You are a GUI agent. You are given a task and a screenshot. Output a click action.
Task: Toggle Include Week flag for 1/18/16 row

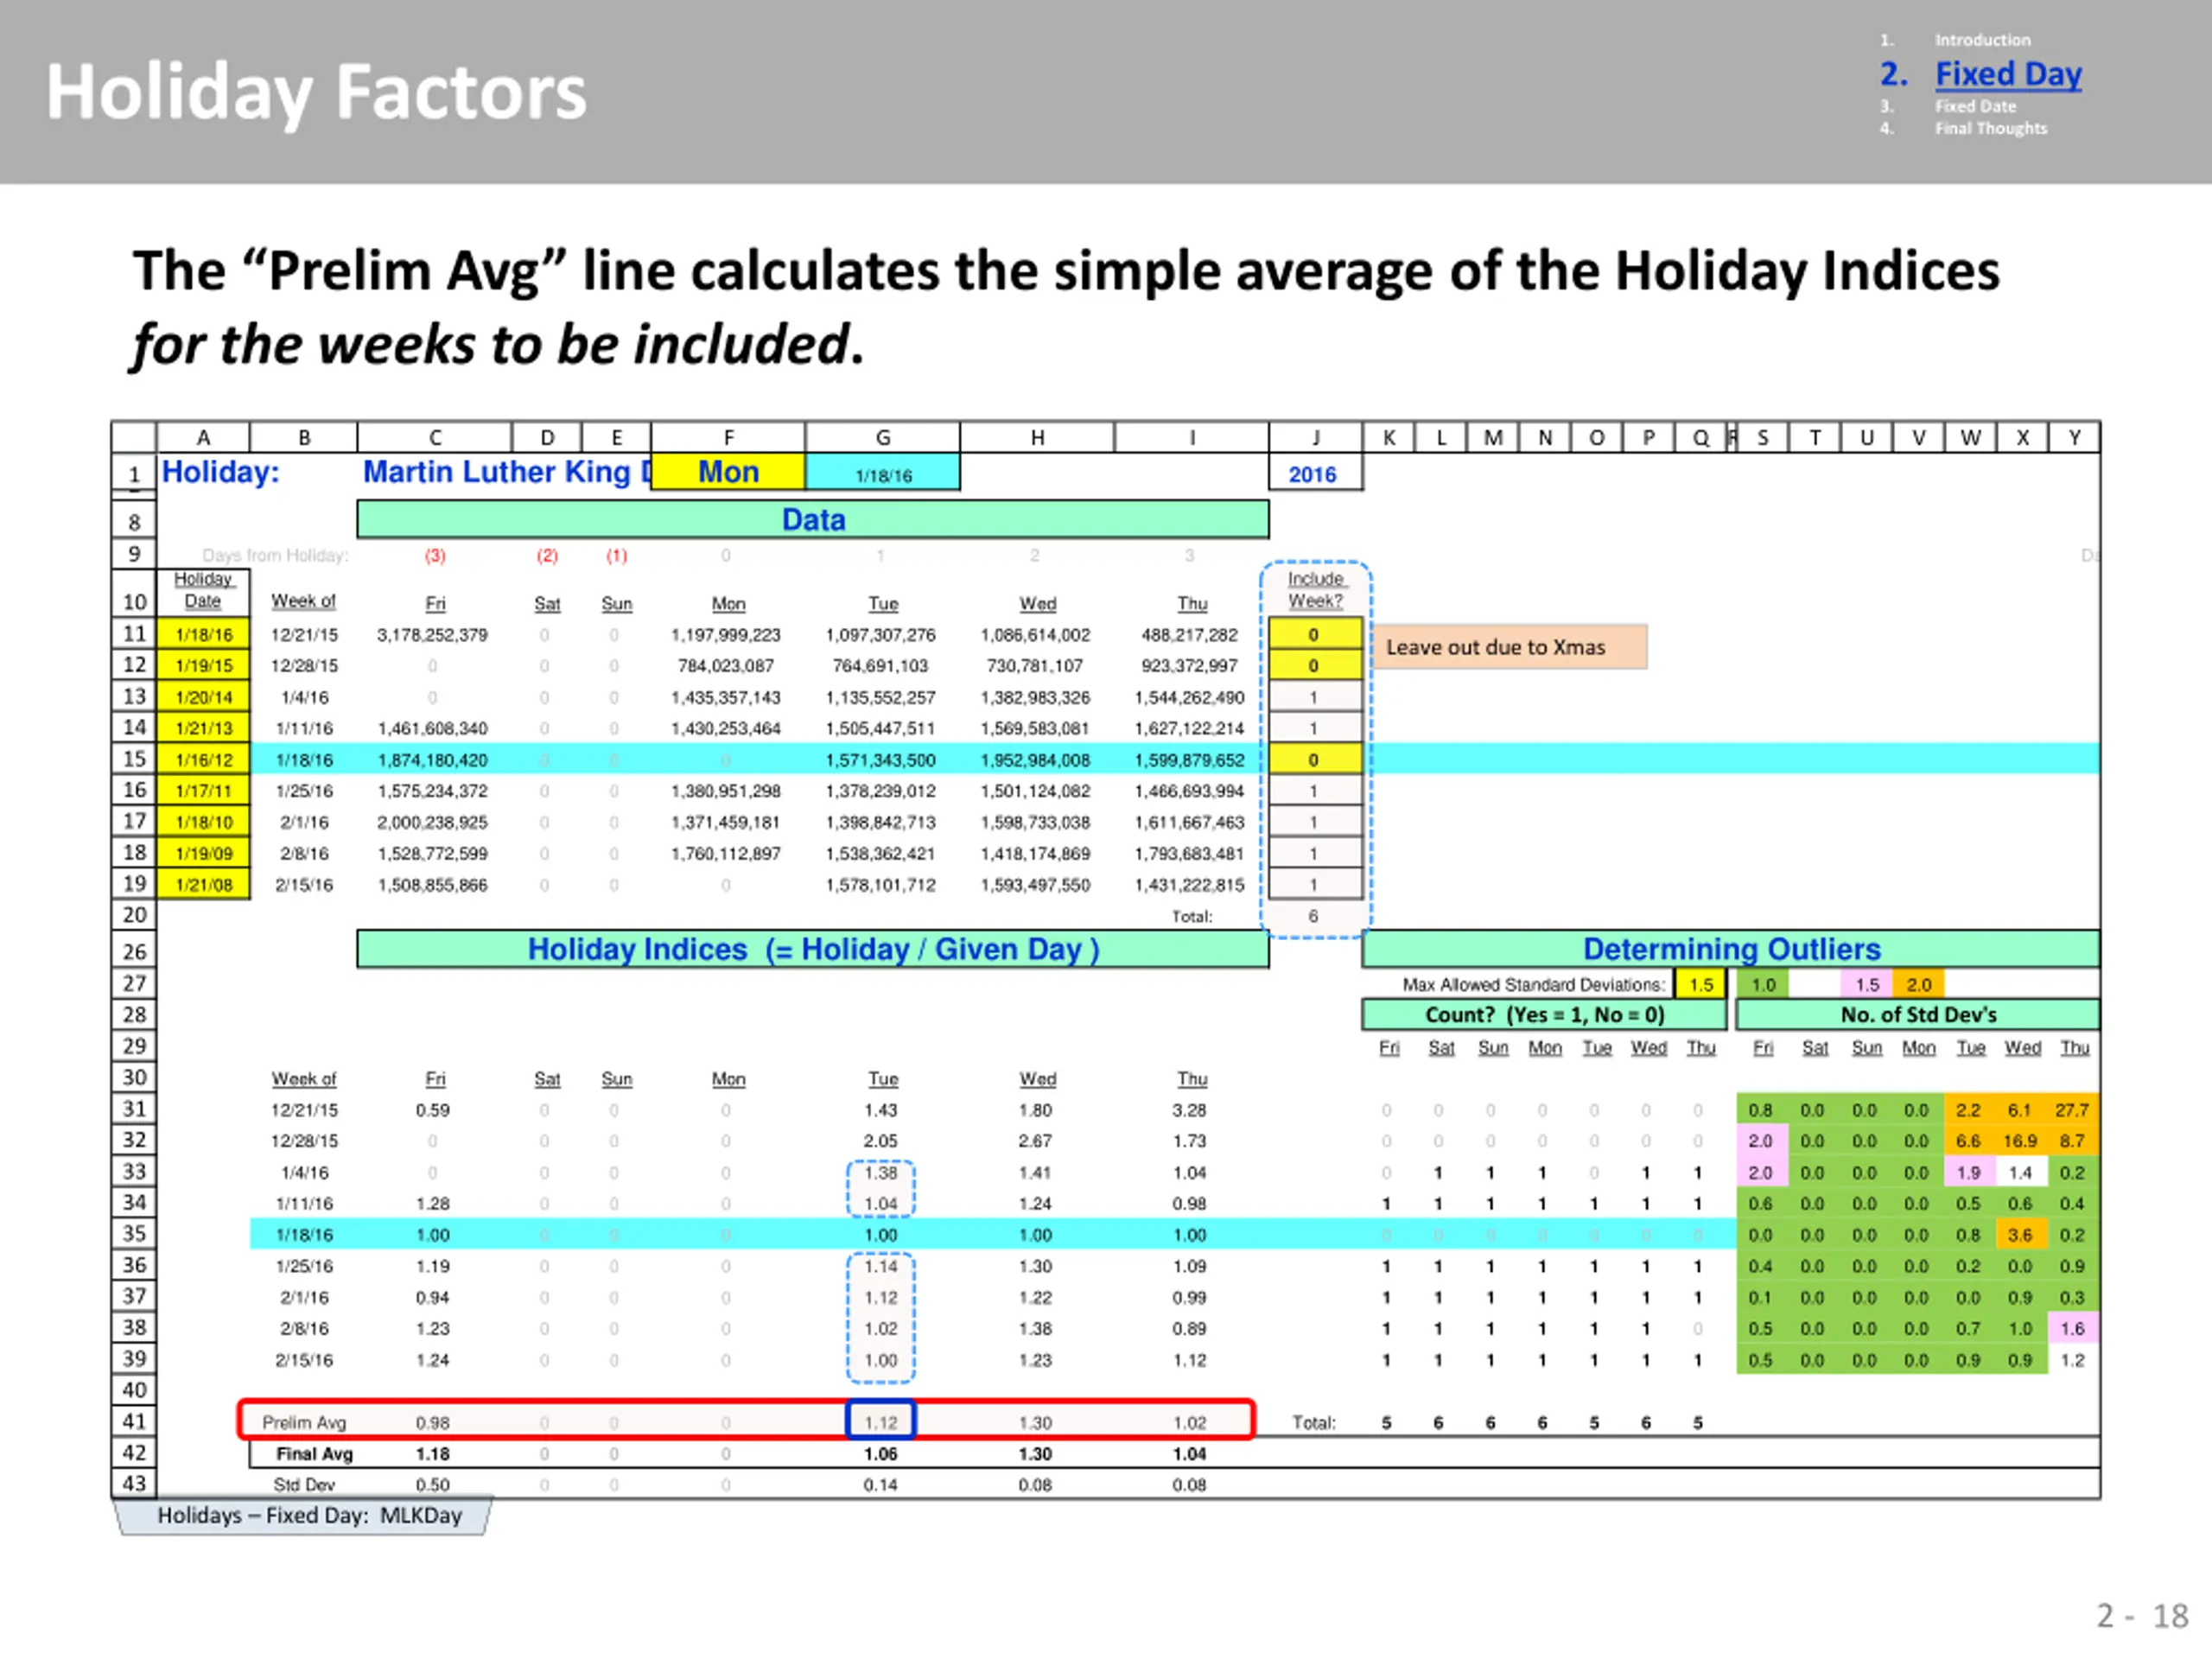point(1314,760)
